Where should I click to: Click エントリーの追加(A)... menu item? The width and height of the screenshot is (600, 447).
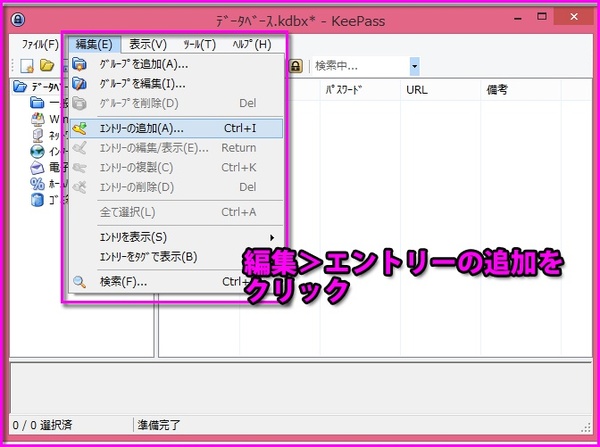176,129
